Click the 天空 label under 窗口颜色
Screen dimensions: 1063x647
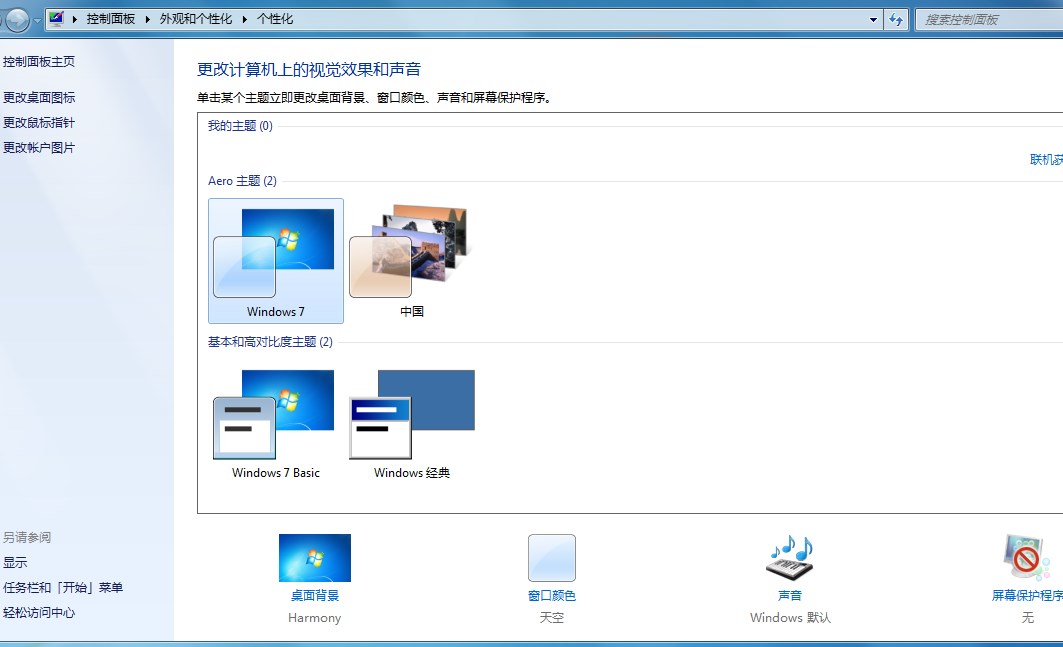coord(552,618)
